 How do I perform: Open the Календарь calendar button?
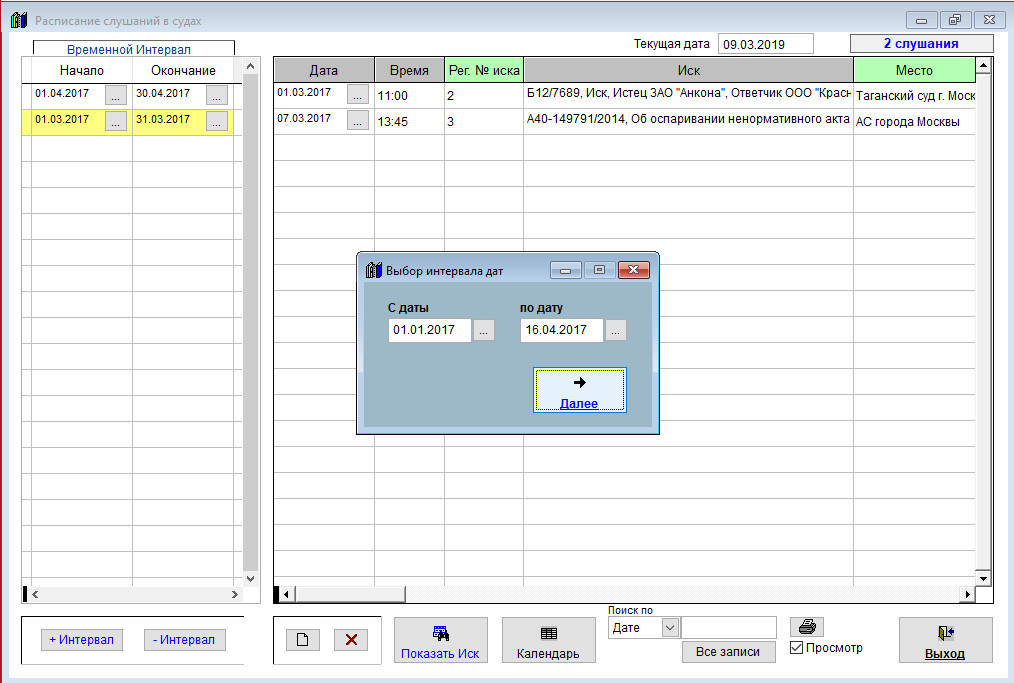pyautogui.click(x=548, y=640)
